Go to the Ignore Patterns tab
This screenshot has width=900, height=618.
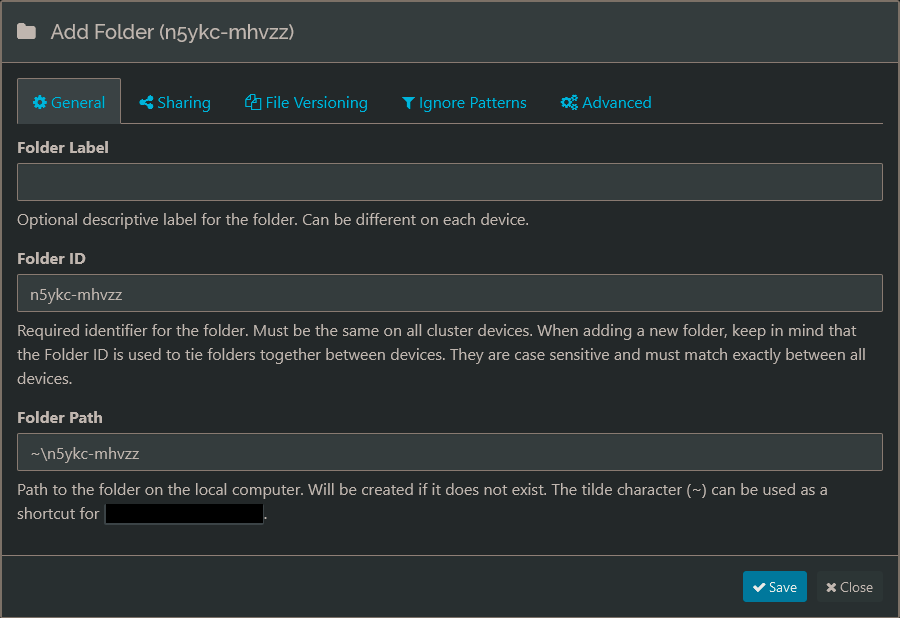pyautogui.click(x=464, y=102)
